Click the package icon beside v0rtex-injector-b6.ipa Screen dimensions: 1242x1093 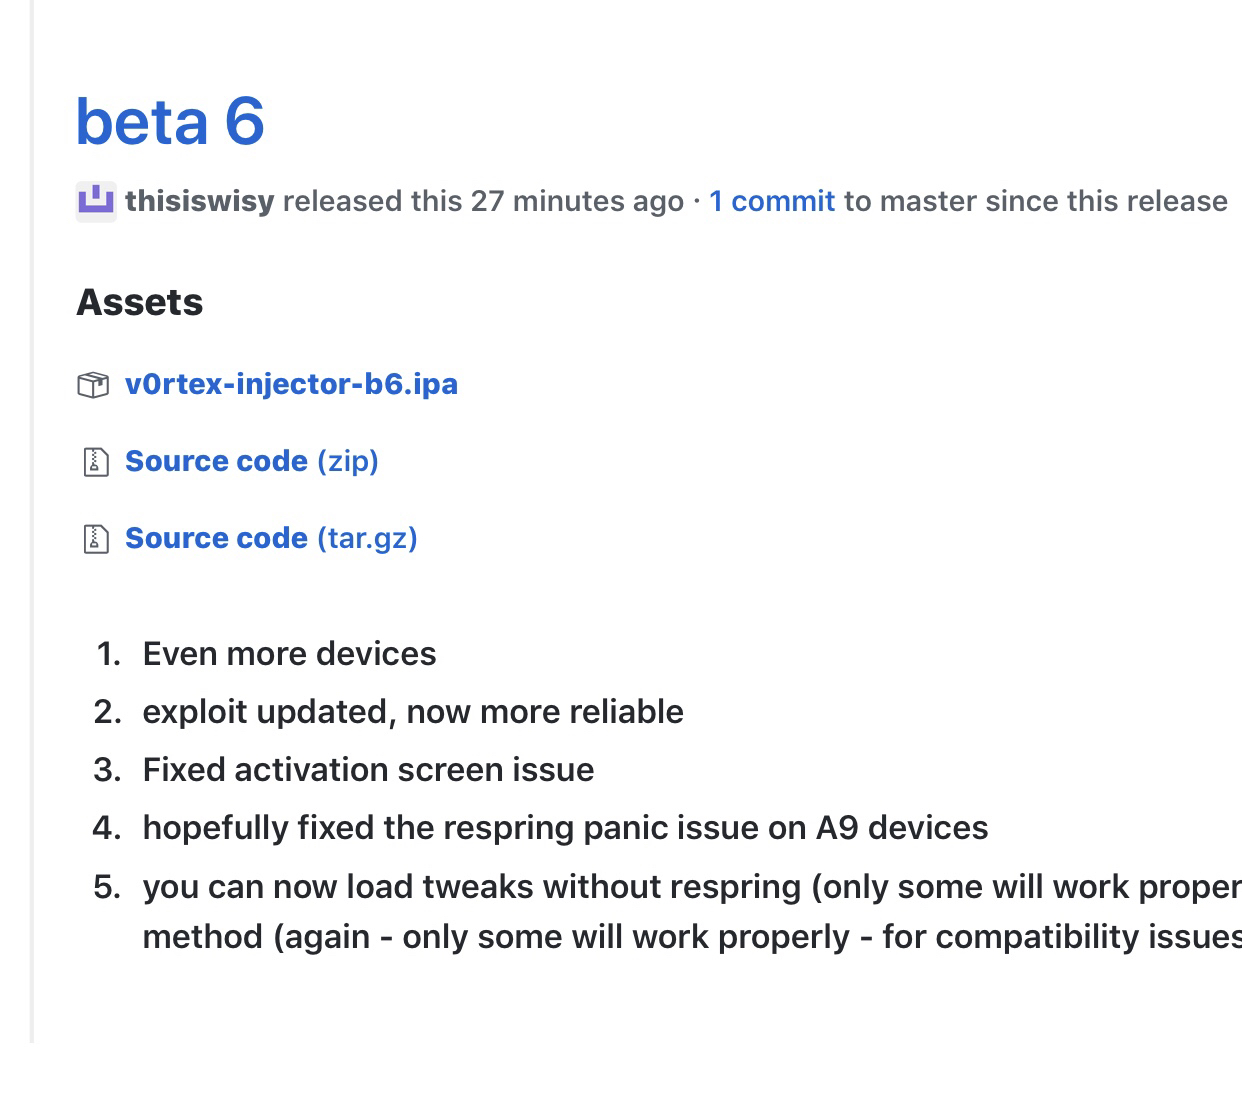[x=93, y=385]
